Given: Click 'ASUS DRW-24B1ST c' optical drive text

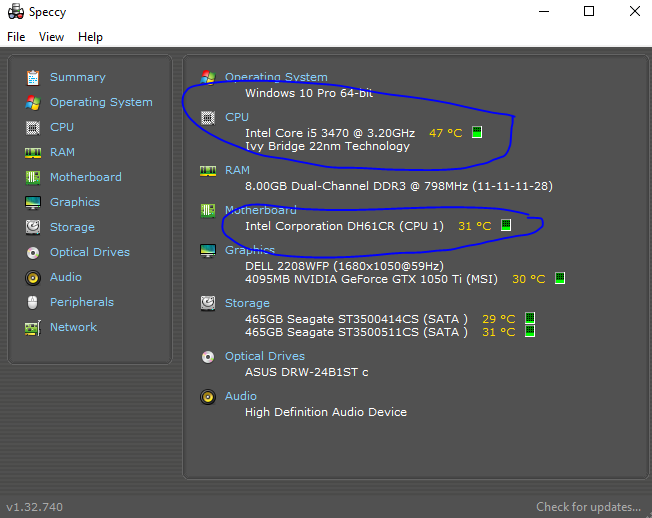Looking at the screenshot, I should click(307, 372).
